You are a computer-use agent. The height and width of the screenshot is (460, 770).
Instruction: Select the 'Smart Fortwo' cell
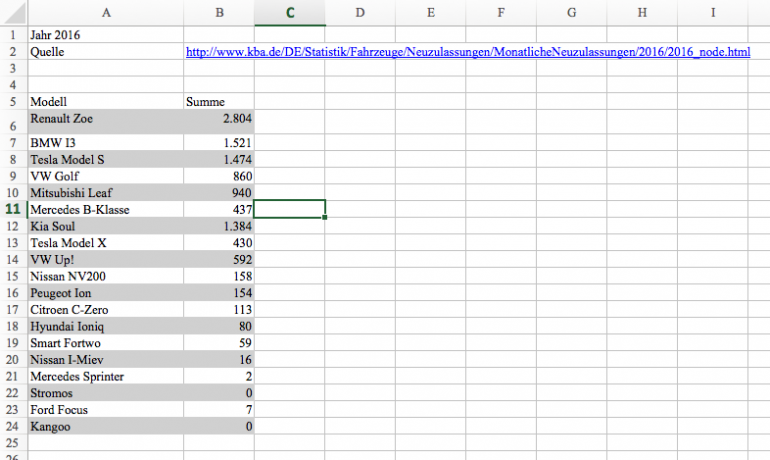click(106, 343)
